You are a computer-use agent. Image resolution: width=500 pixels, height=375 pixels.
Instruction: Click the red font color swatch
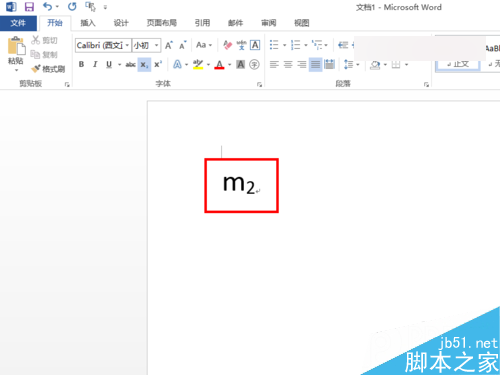point(219,64)
